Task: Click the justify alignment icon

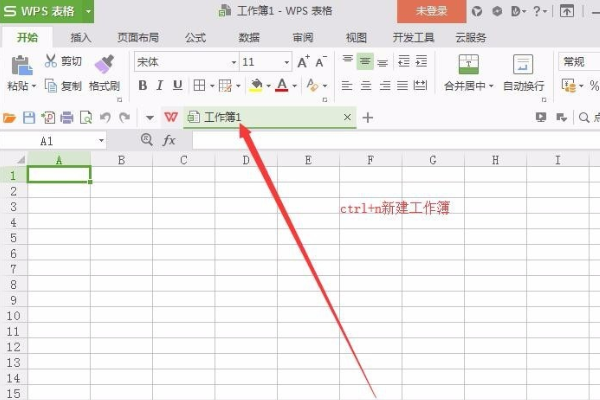Action: [x=402, y=85]
